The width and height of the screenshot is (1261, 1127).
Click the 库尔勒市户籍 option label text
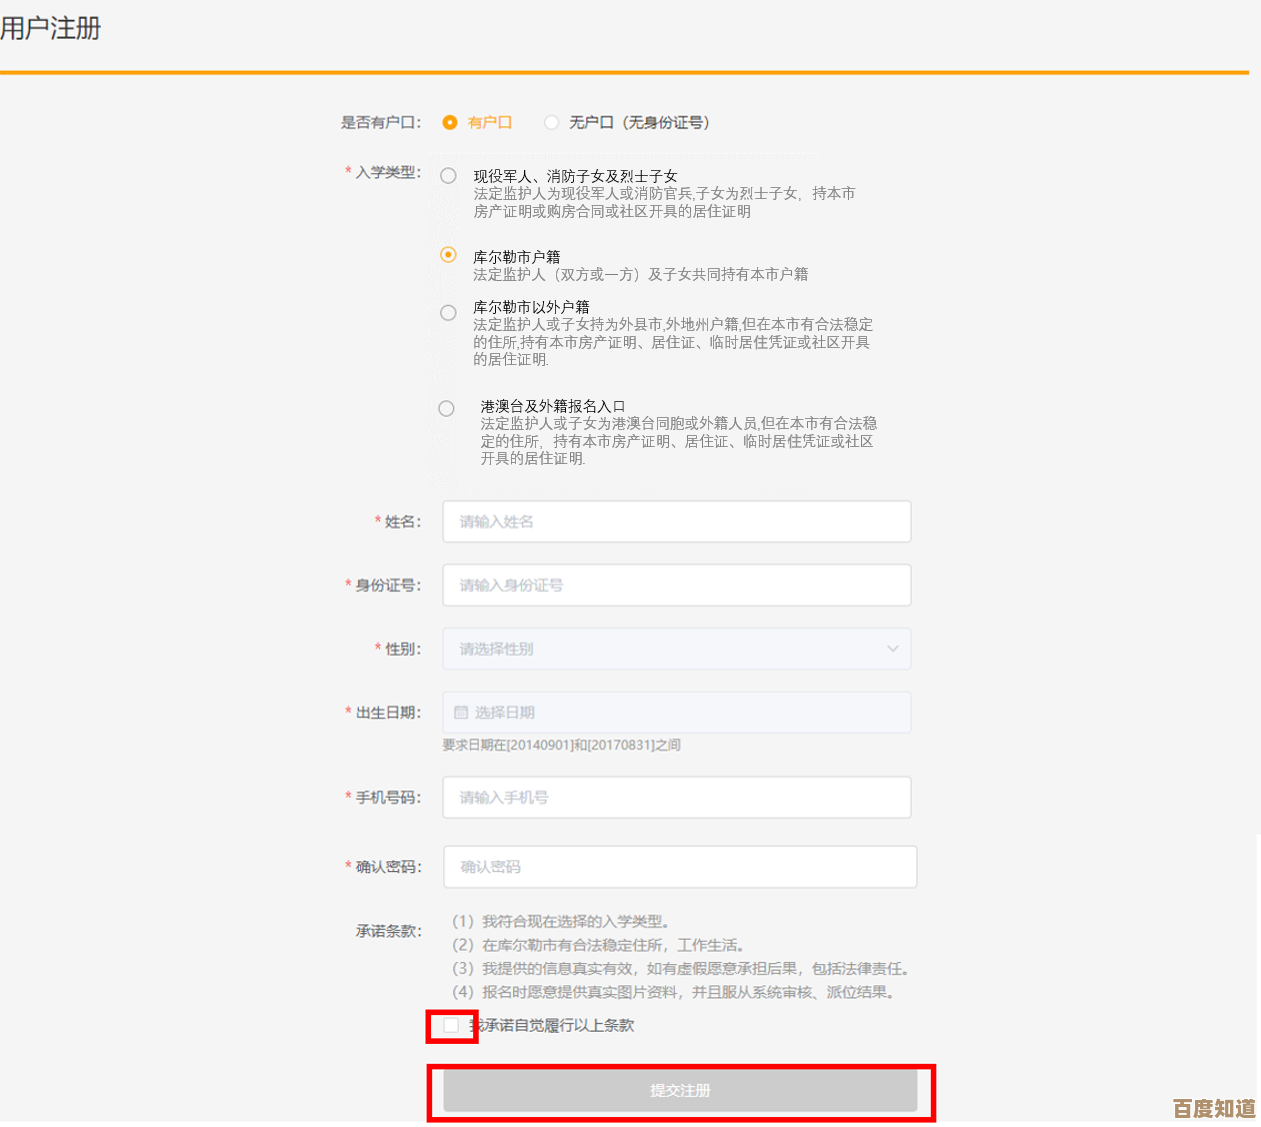coord(516,257)
